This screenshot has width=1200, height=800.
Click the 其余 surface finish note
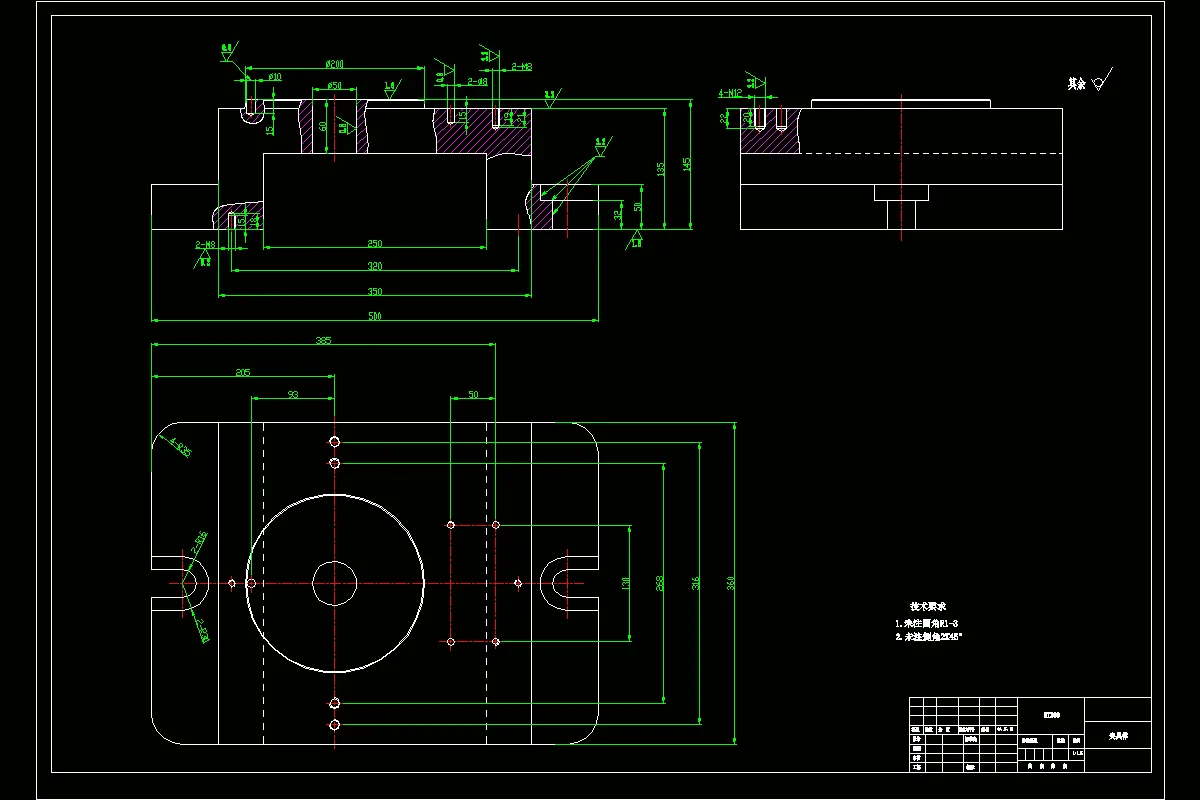[x=1076, y=84]
